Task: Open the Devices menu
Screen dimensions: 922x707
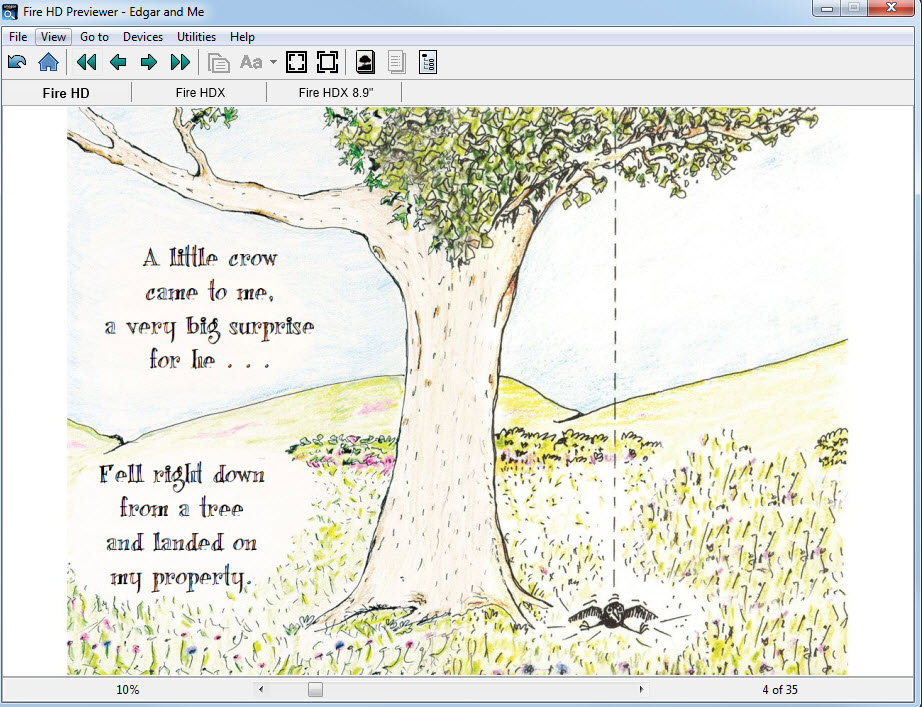Action: pos(143,37)
